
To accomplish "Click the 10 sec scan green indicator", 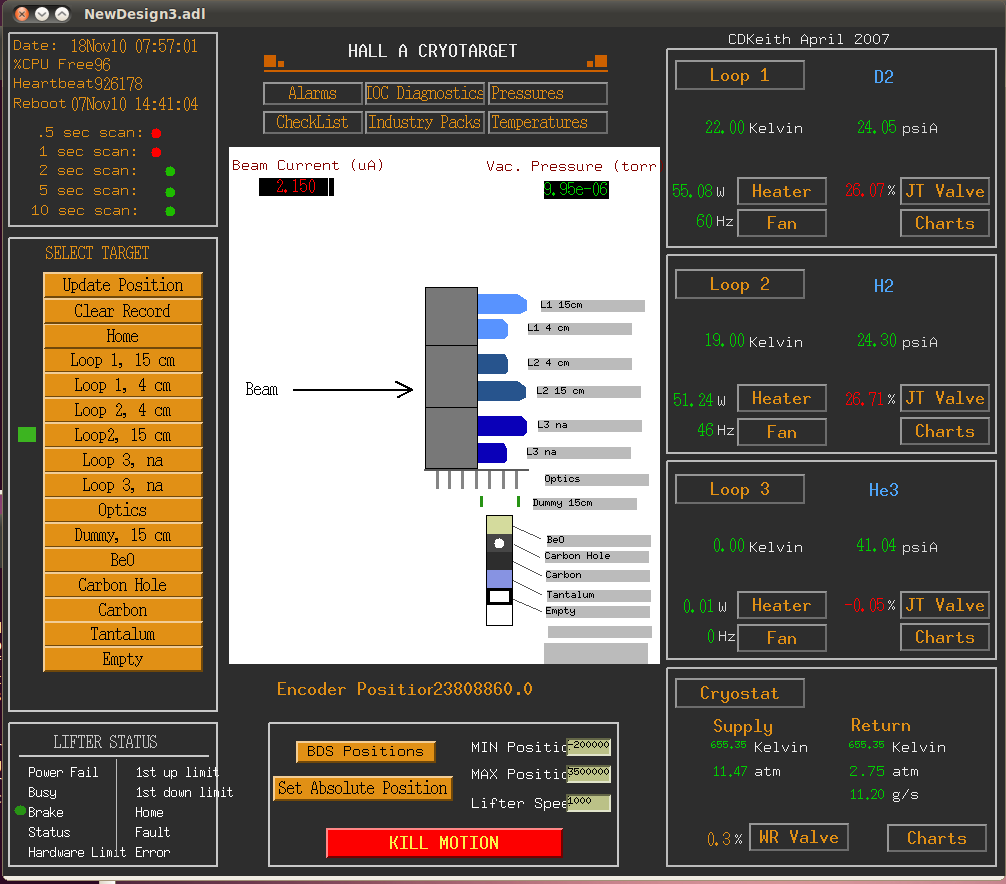I will coord(170,211).
